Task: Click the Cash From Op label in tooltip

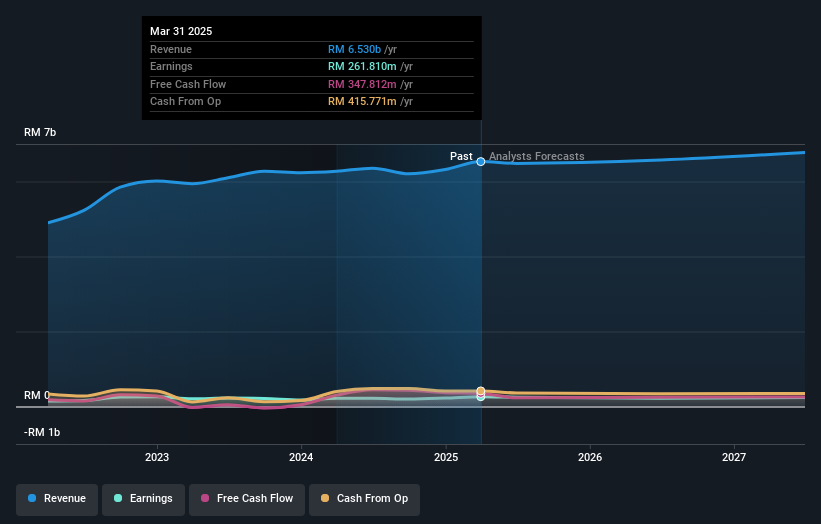Action: point(185,102)
